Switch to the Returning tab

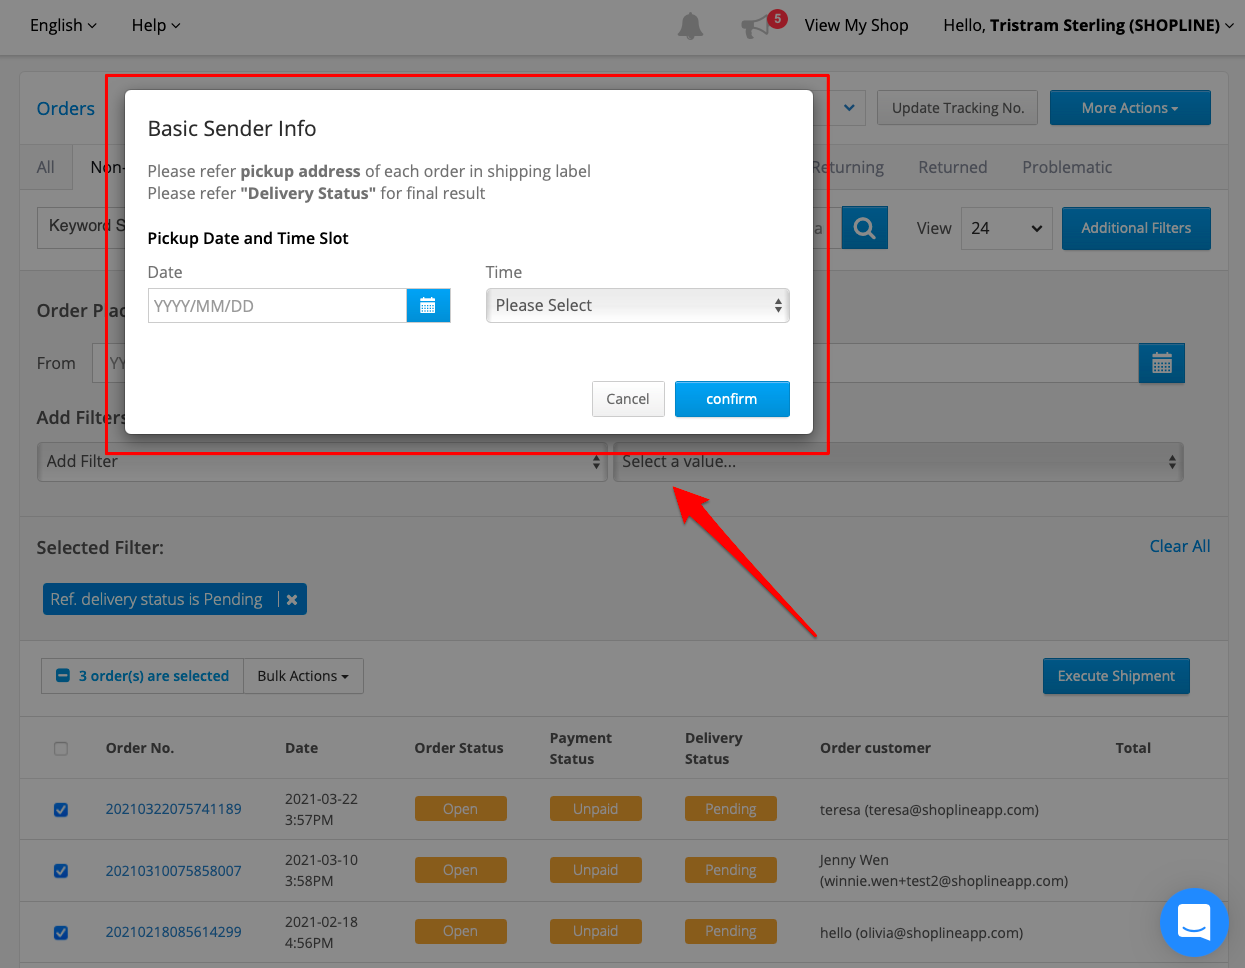pyautogui.click(x=848, y=167)
